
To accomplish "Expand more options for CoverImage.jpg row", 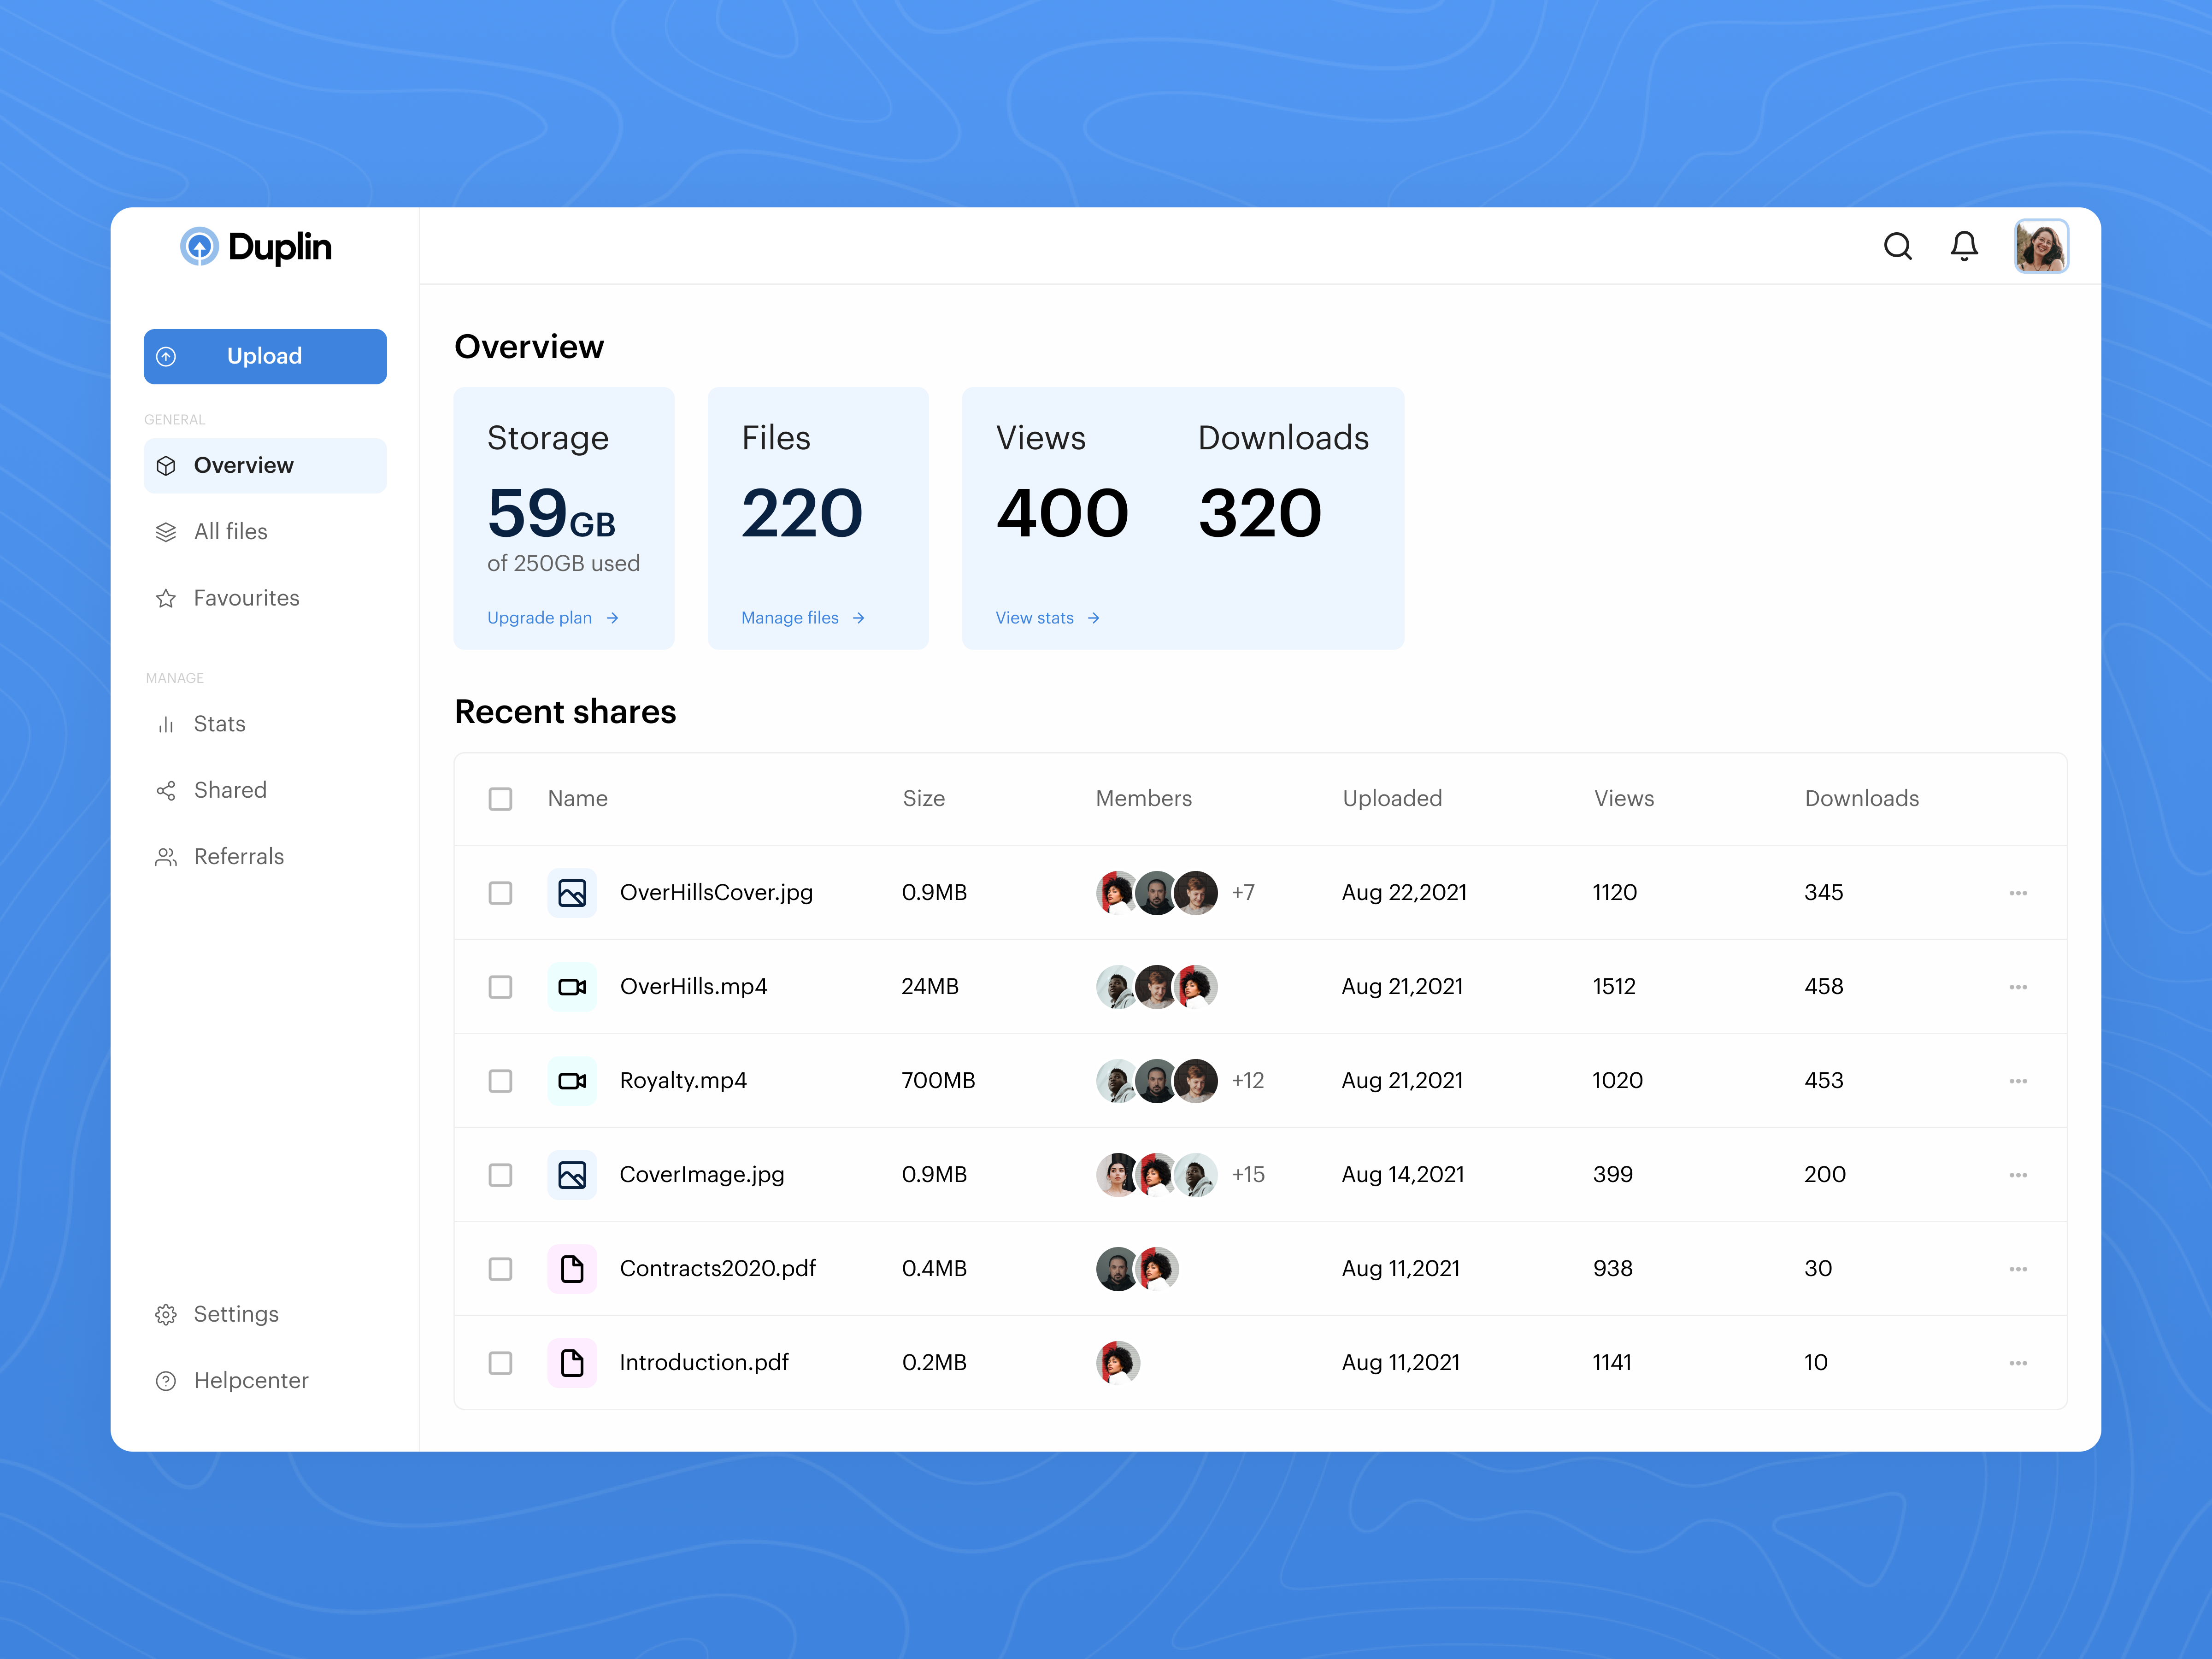I will click(x=2017, y=1175).
